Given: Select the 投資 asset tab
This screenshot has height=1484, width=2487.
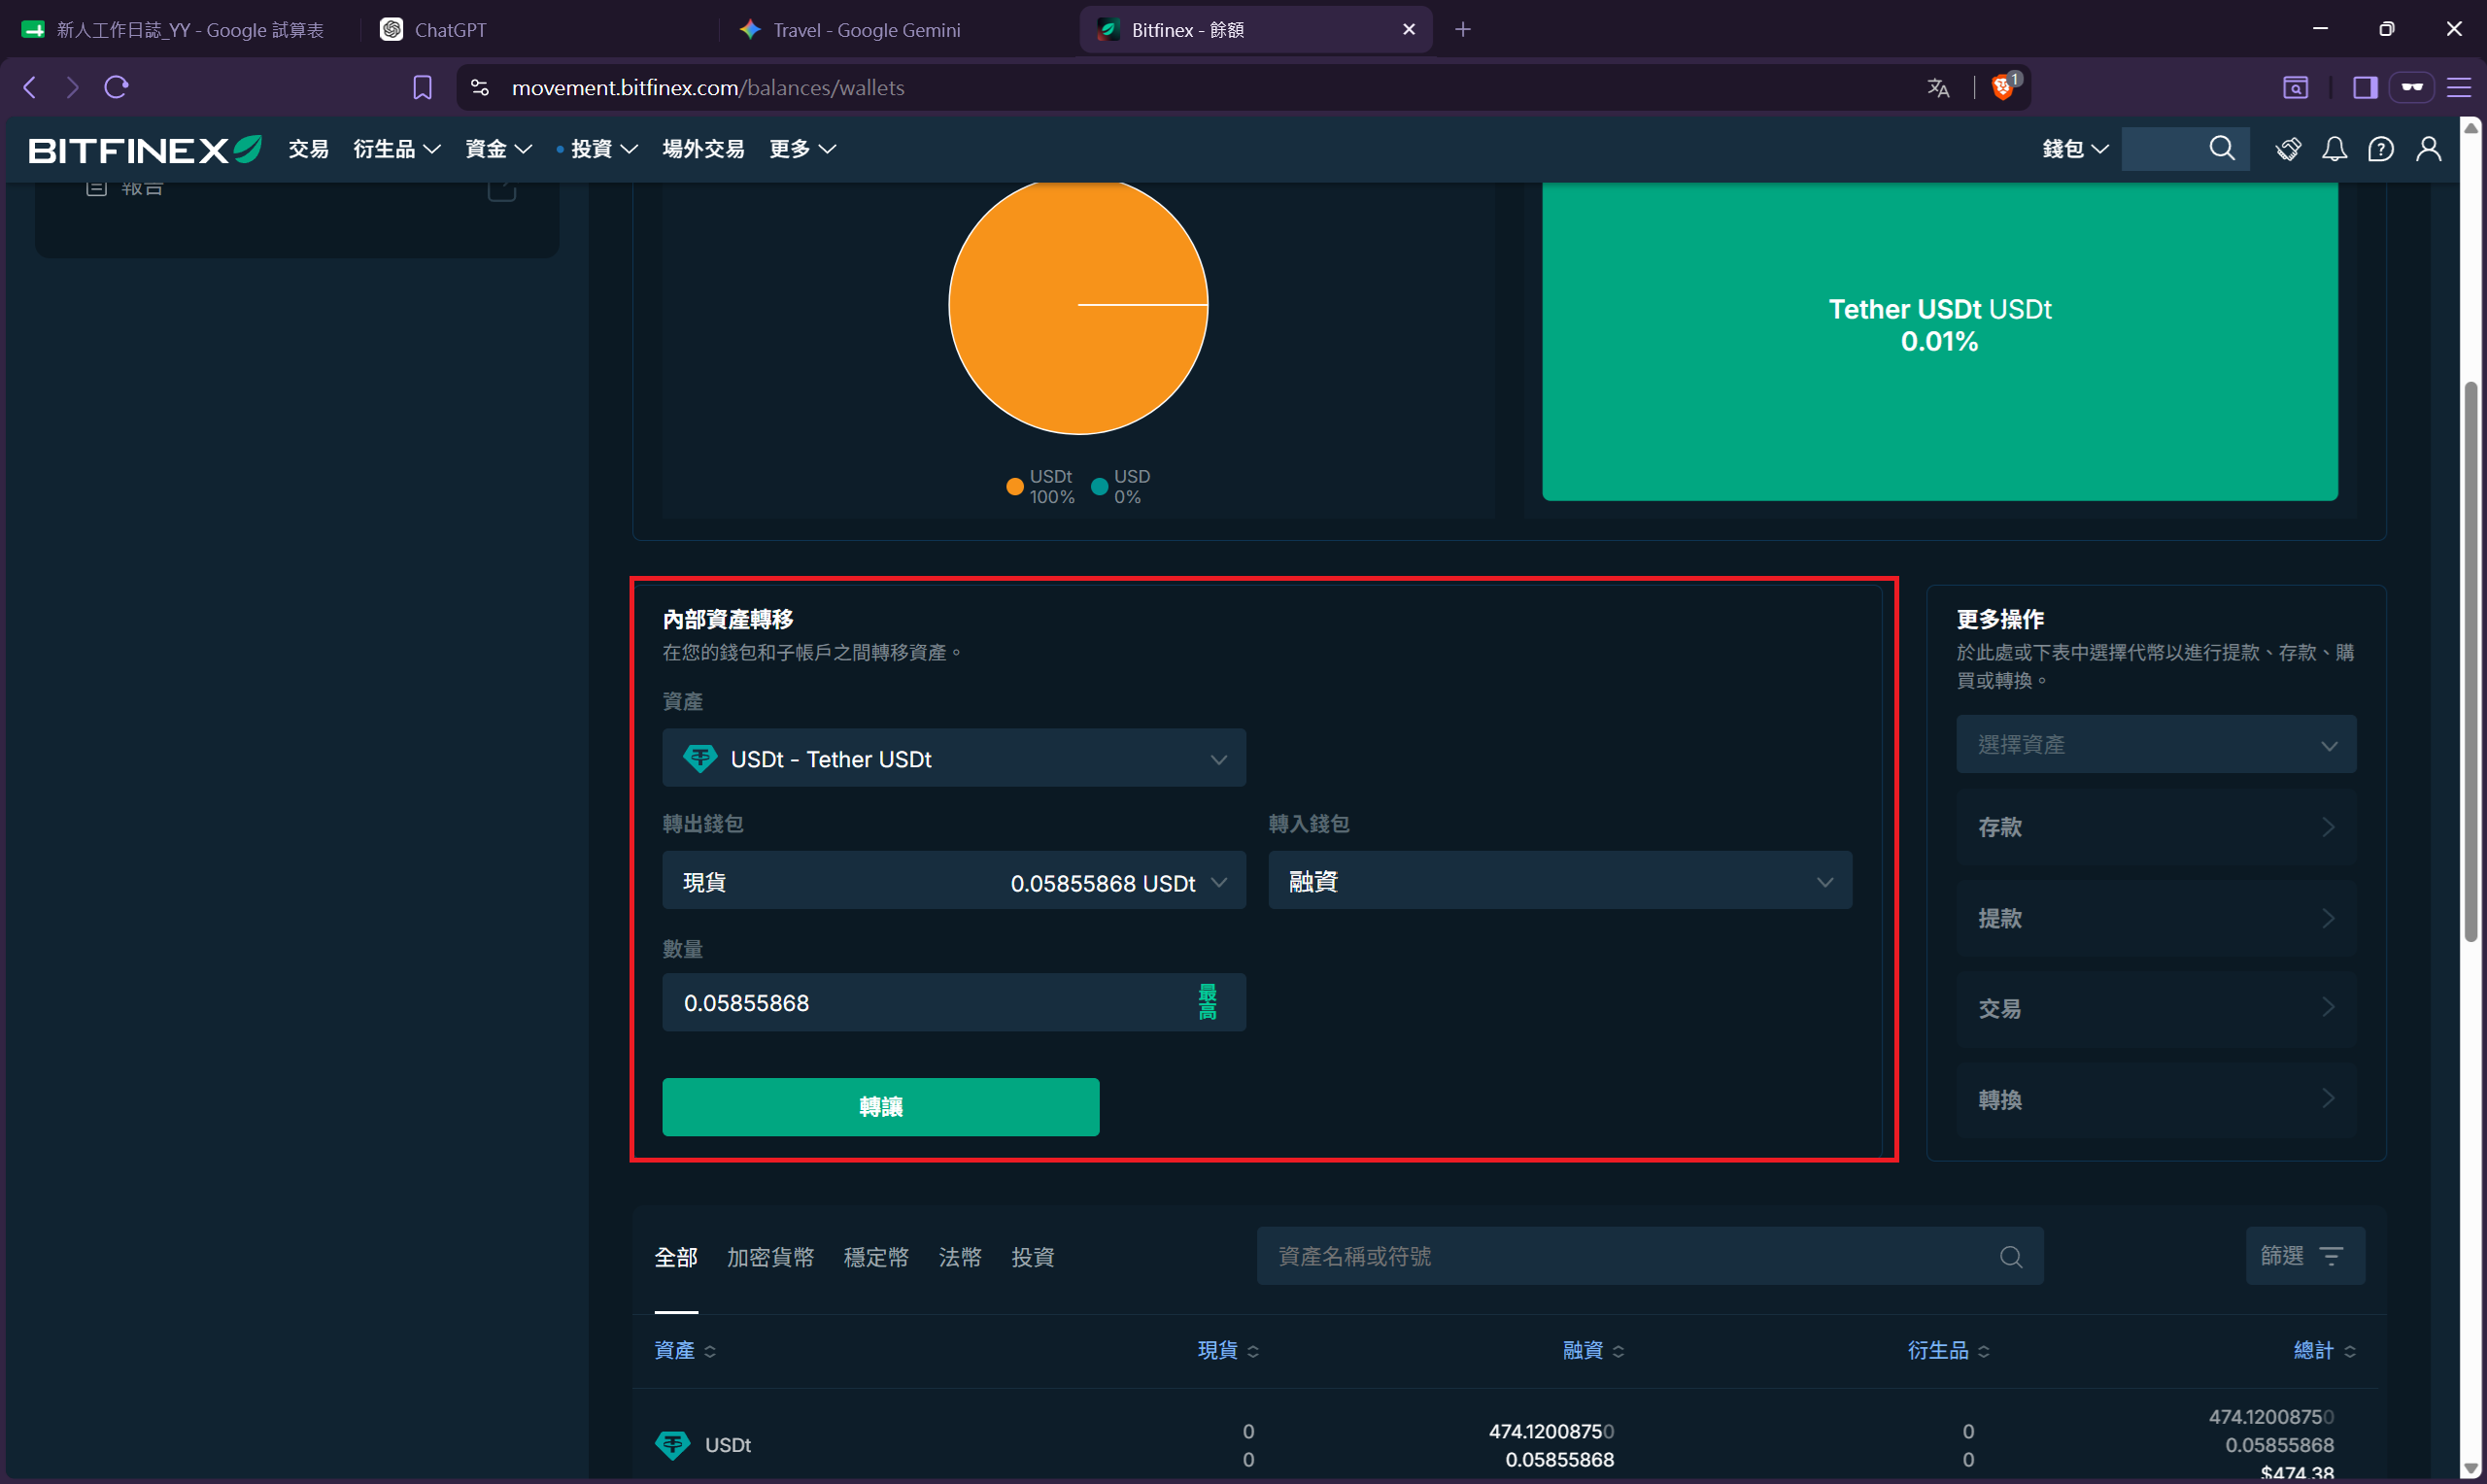Looking at the screenshot, I should [x=1033, y=1257].
